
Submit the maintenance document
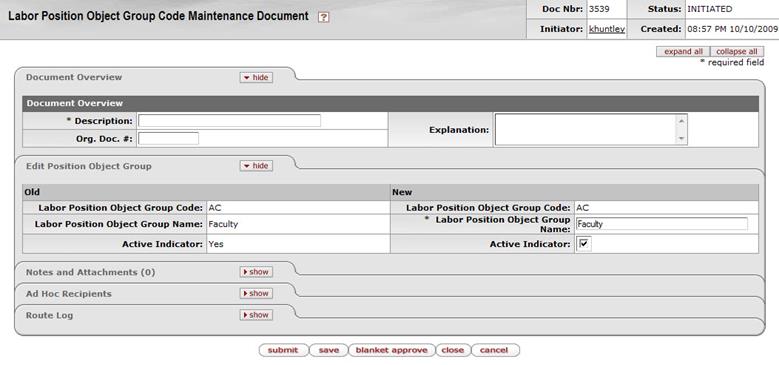click(283, 350)
